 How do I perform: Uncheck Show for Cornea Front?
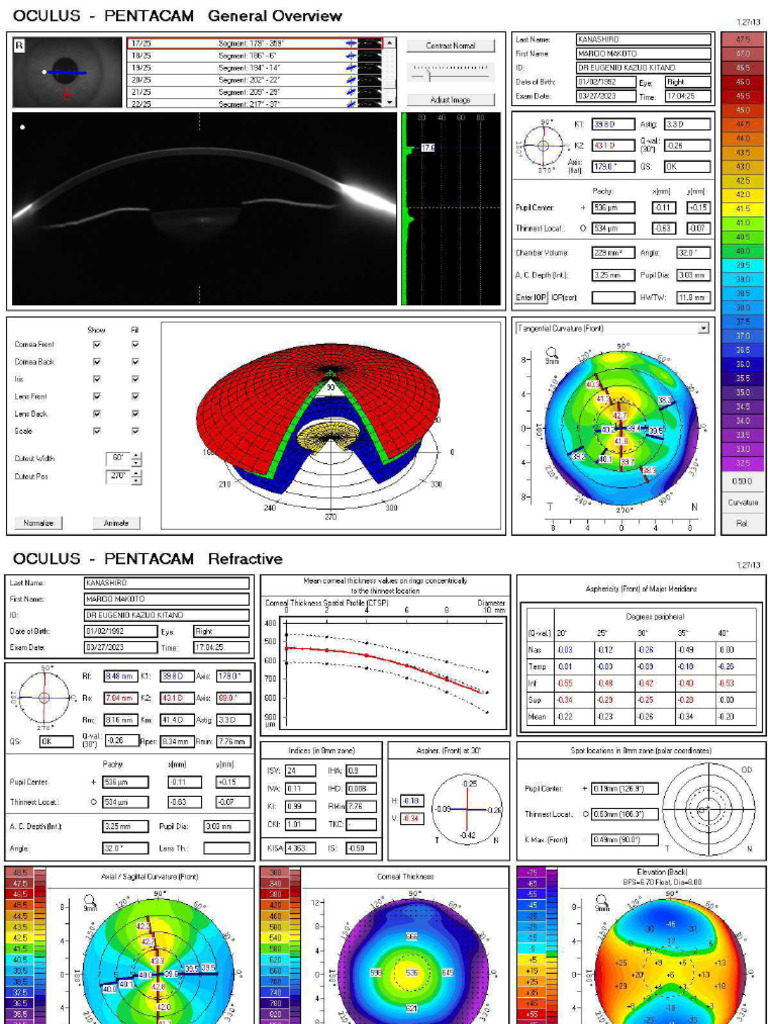point(97,345)
